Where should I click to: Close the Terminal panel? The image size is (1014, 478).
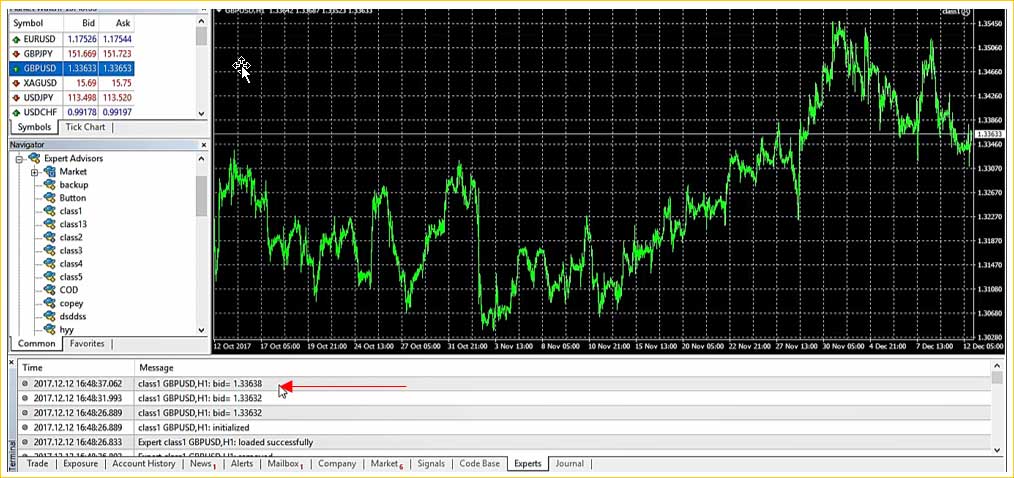pyautogui.click(x=12, y=363)
